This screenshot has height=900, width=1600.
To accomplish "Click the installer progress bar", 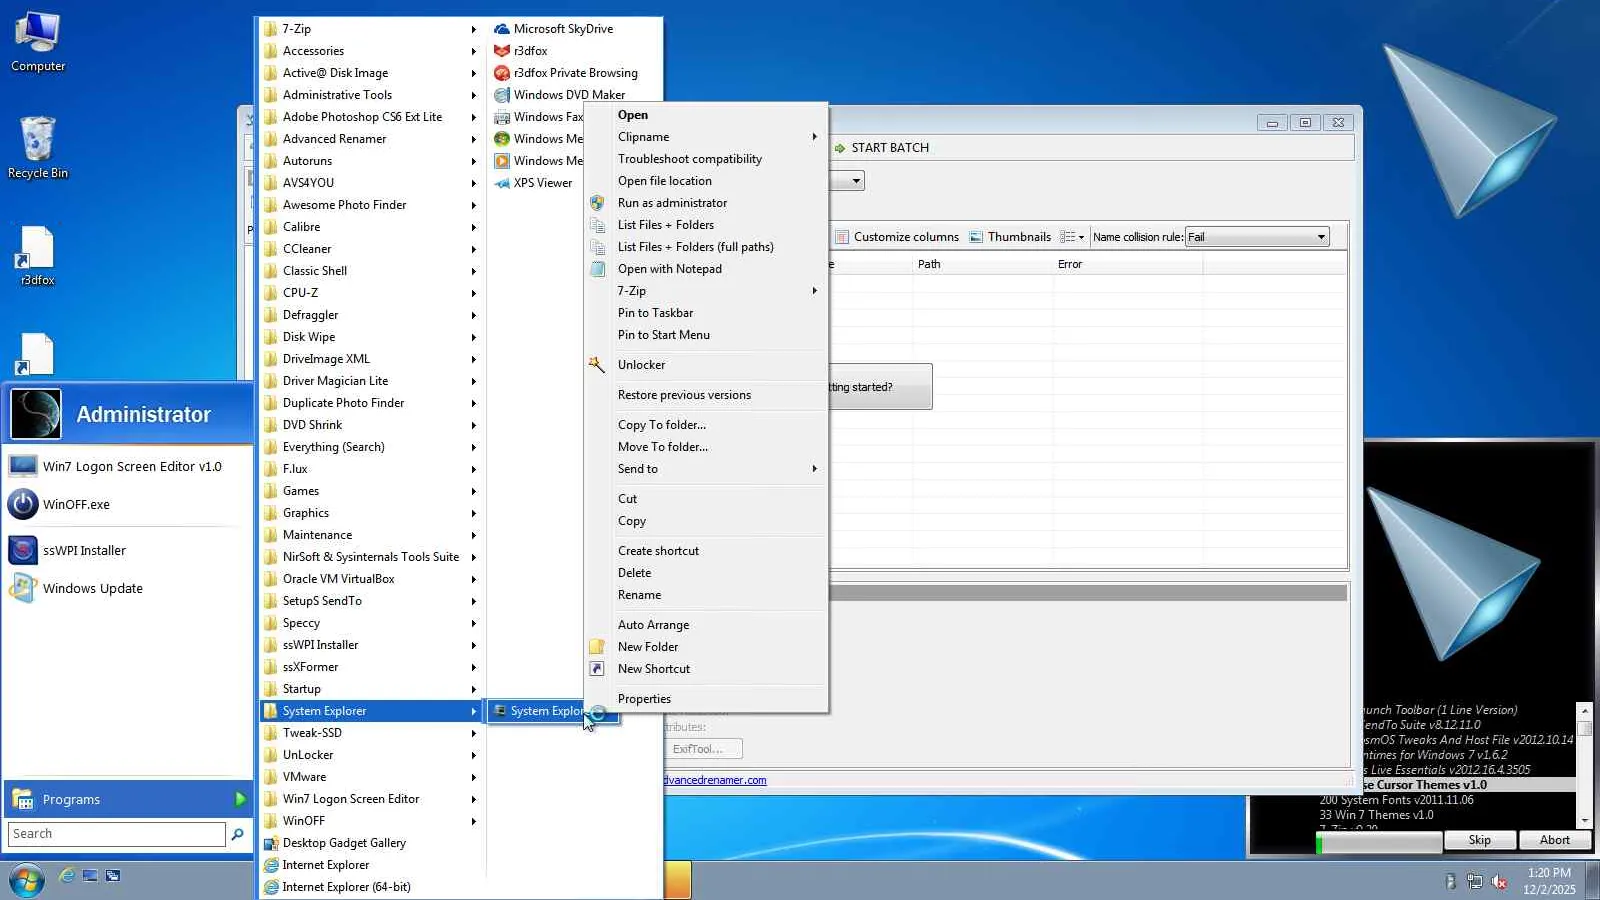I will pos(1380,844).
